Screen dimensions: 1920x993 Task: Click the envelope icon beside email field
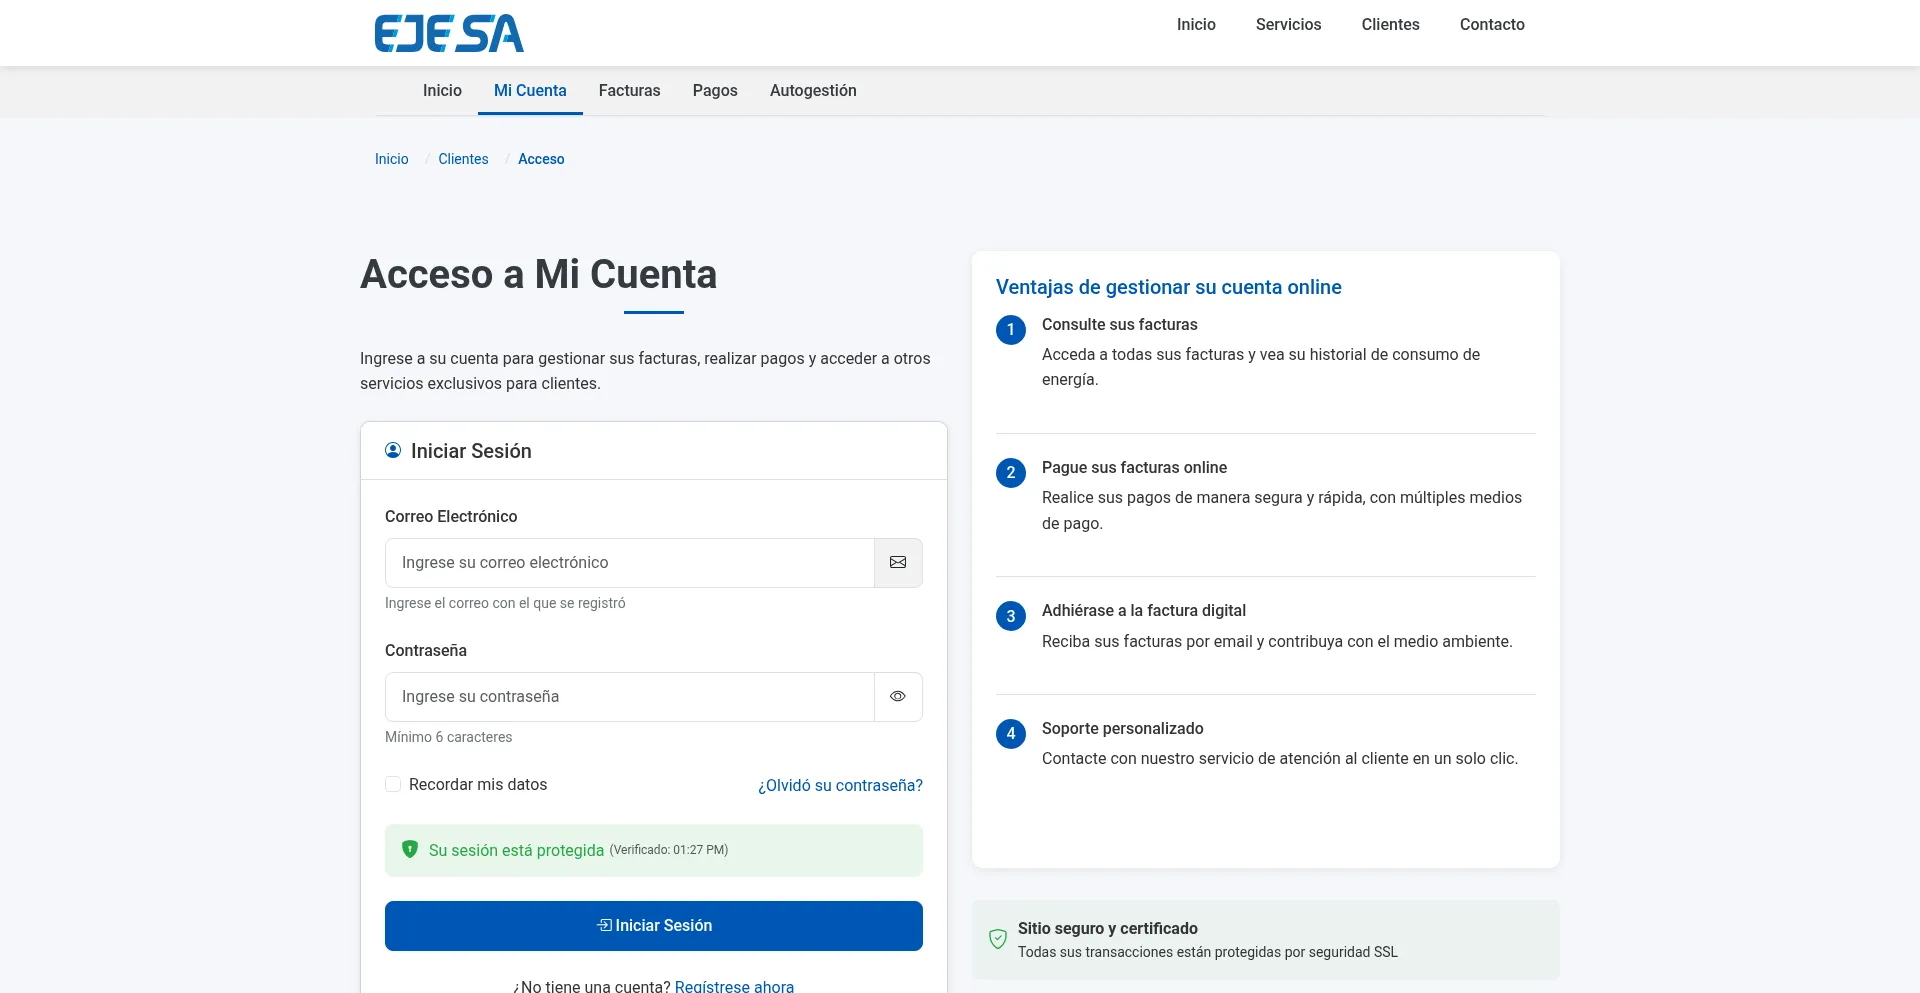point(898,563)
